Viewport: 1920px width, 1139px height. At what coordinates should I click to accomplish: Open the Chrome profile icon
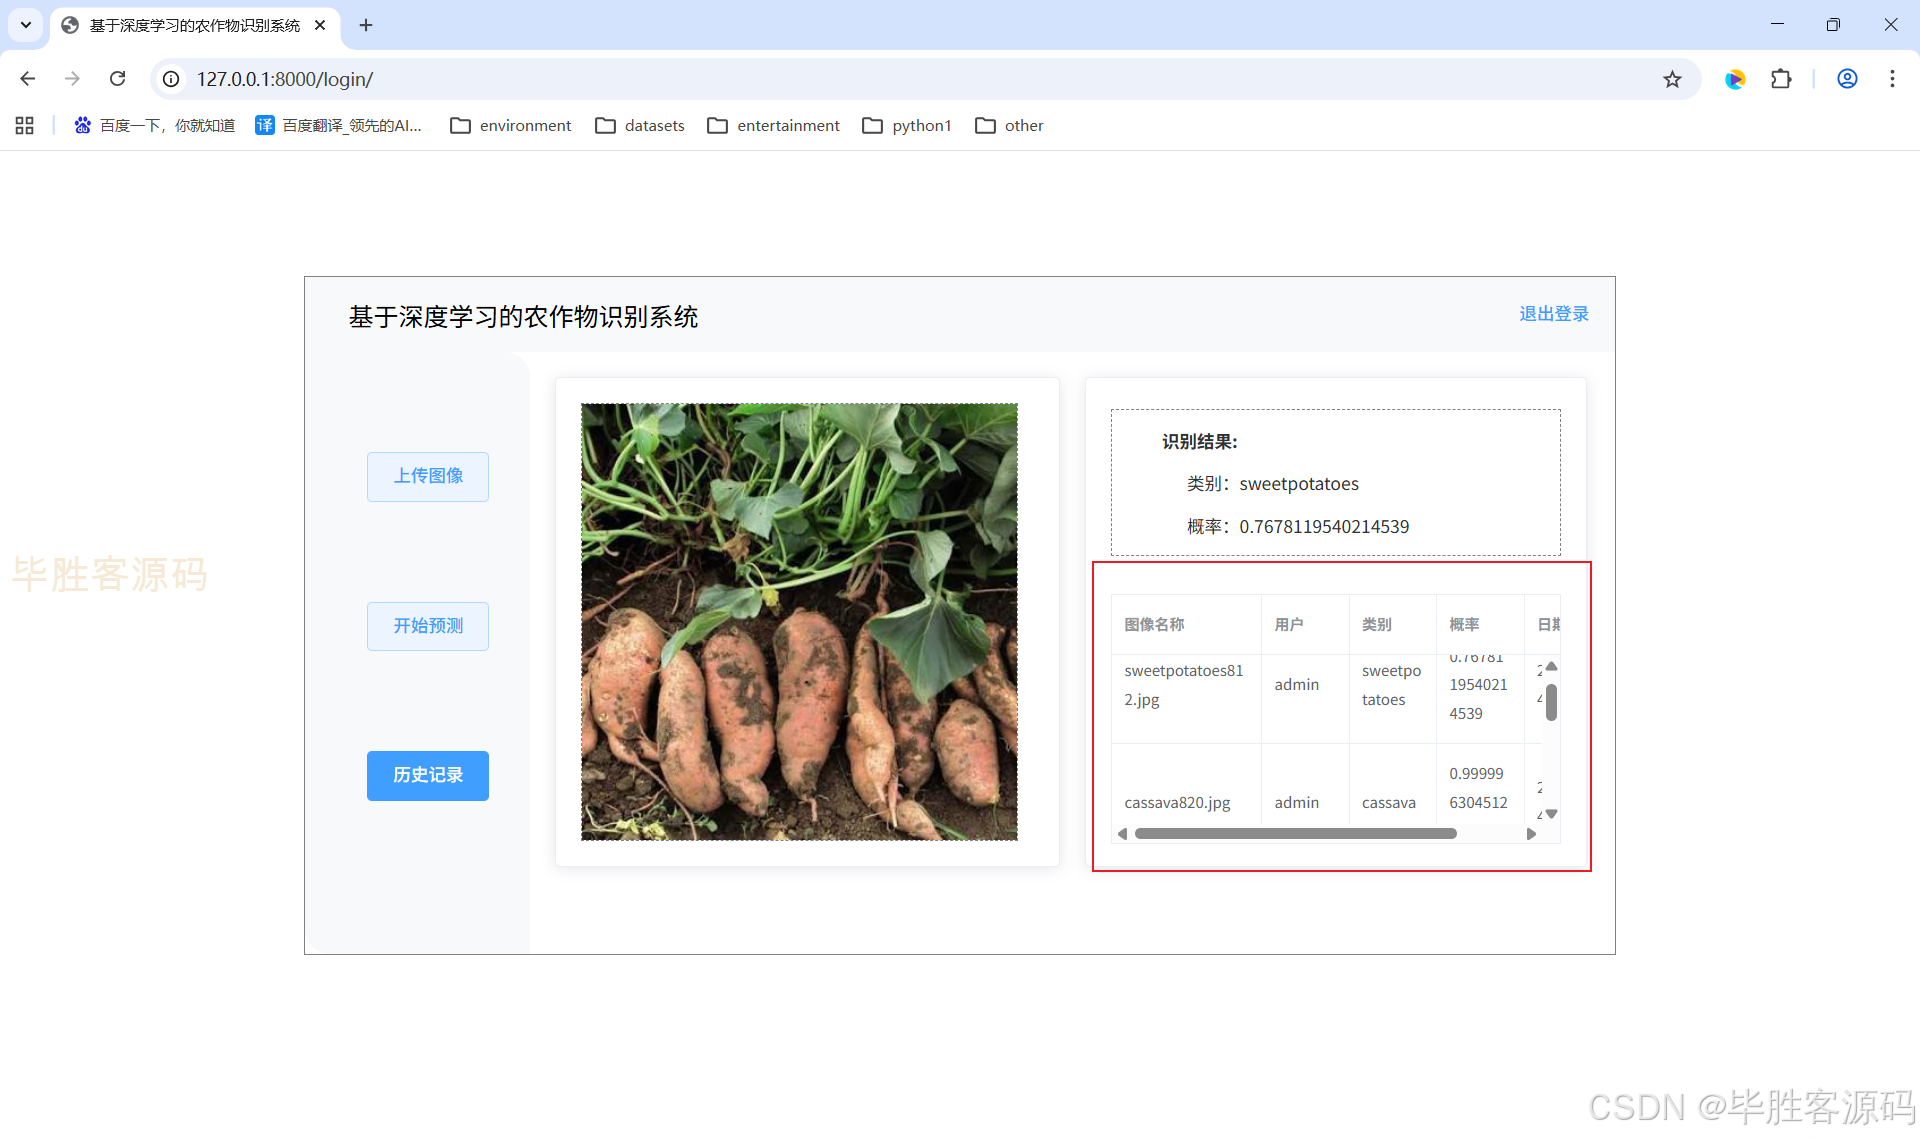[1847, 79]
